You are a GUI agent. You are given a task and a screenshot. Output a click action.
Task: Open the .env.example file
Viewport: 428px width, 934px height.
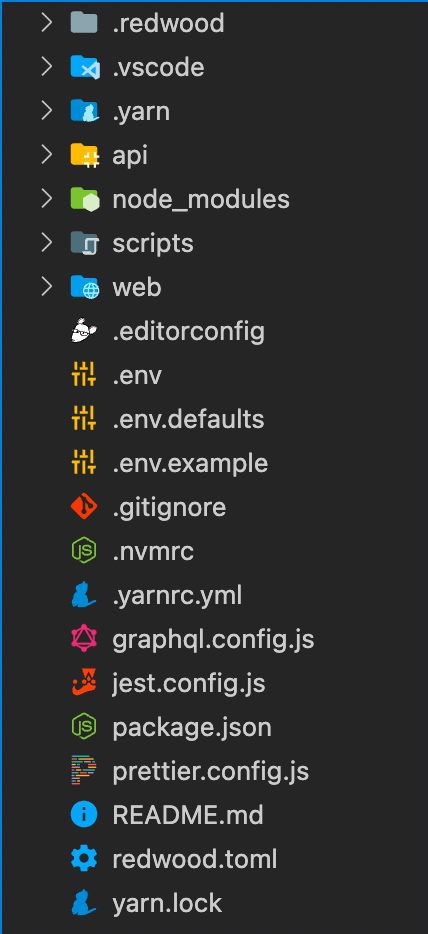click(190, 463)
